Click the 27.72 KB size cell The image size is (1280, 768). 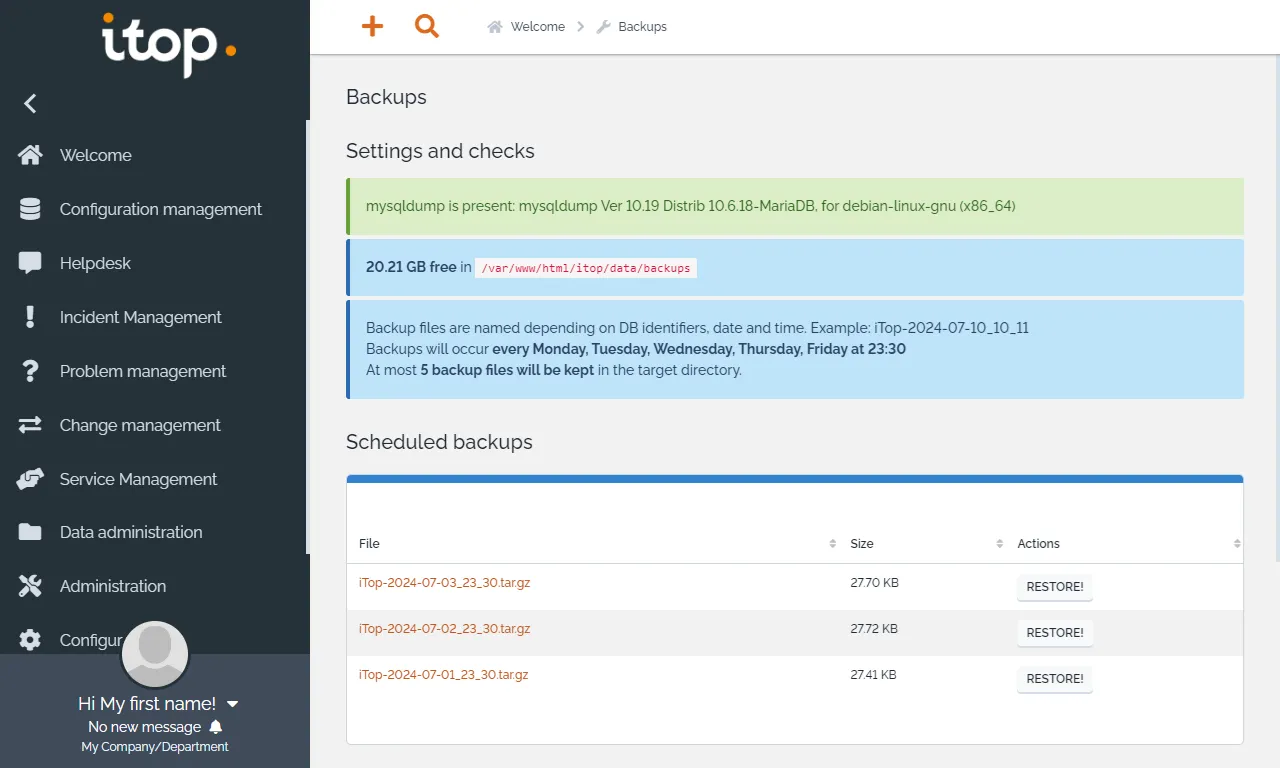(874, 629)
